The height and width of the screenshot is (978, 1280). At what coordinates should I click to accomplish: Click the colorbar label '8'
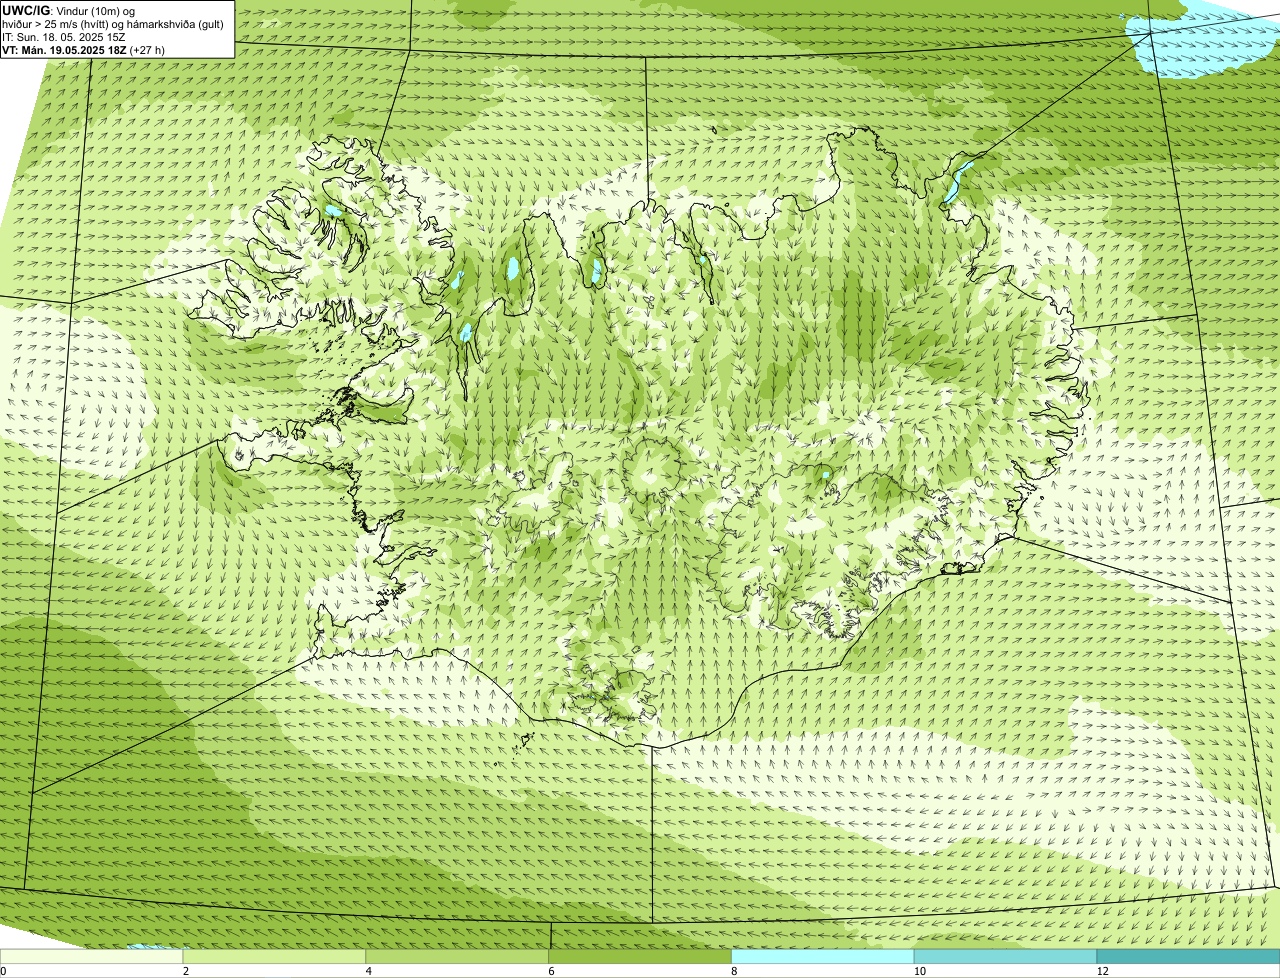click(733, 971)
